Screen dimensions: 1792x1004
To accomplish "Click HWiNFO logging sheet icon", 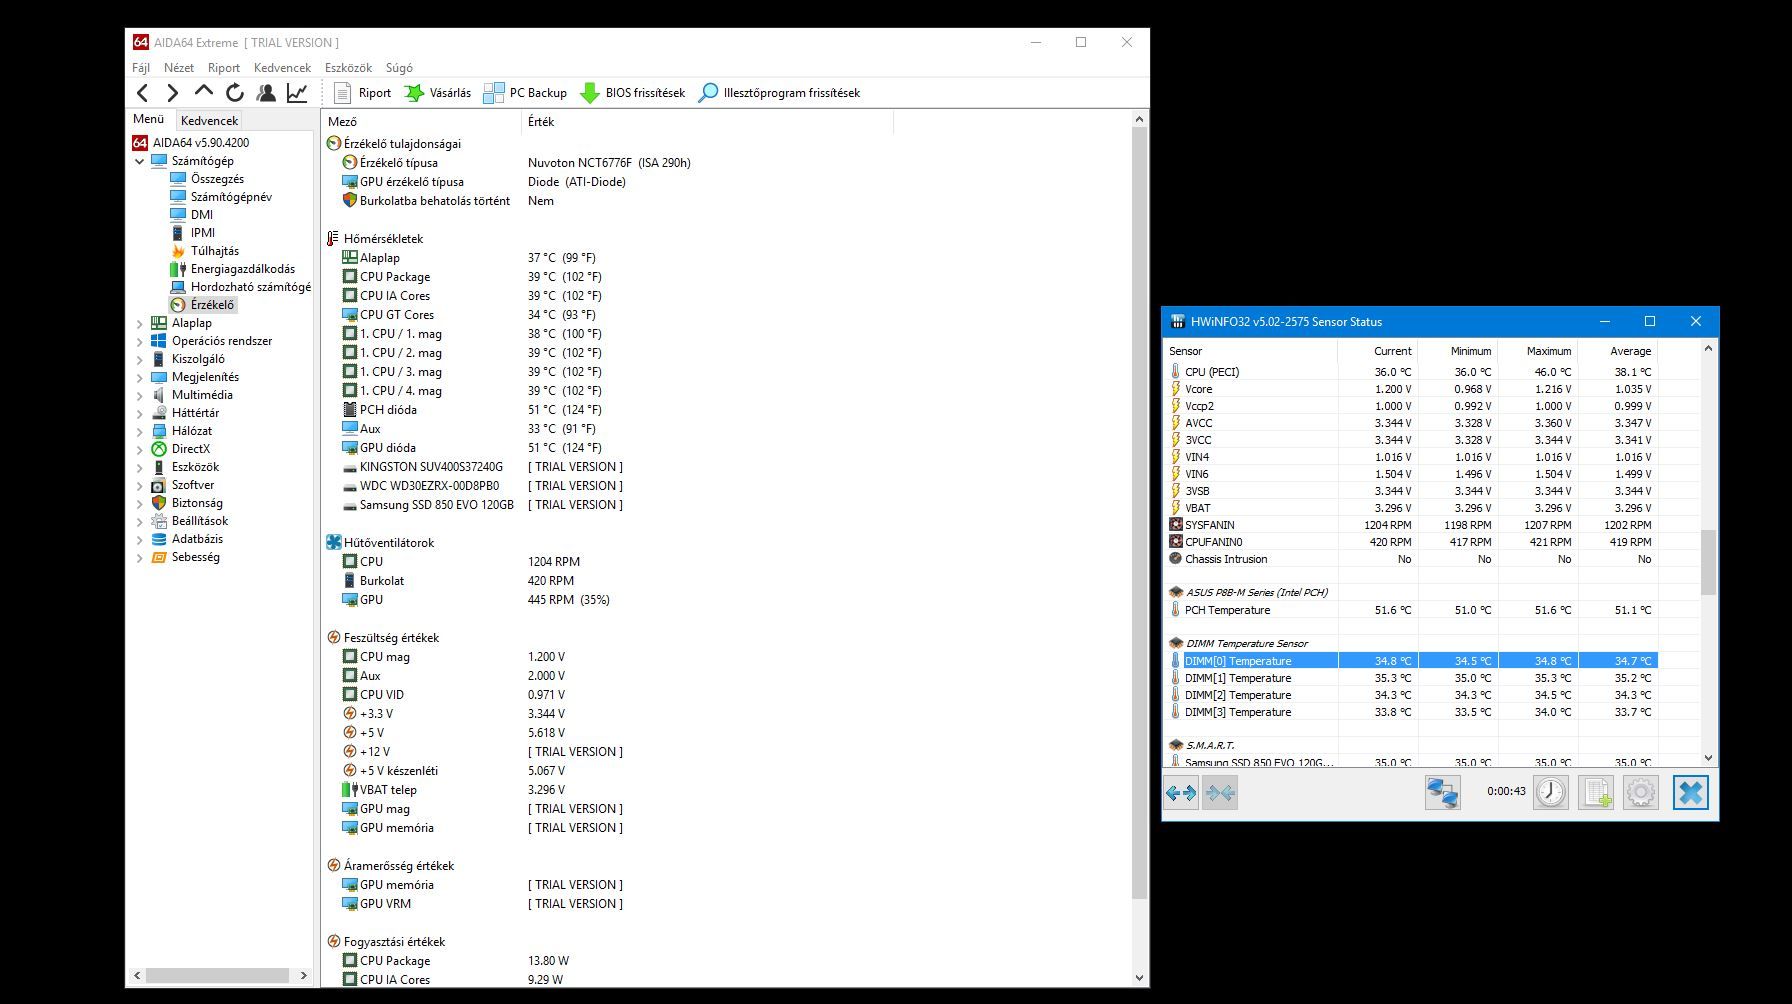I will tap(1596, 793).
